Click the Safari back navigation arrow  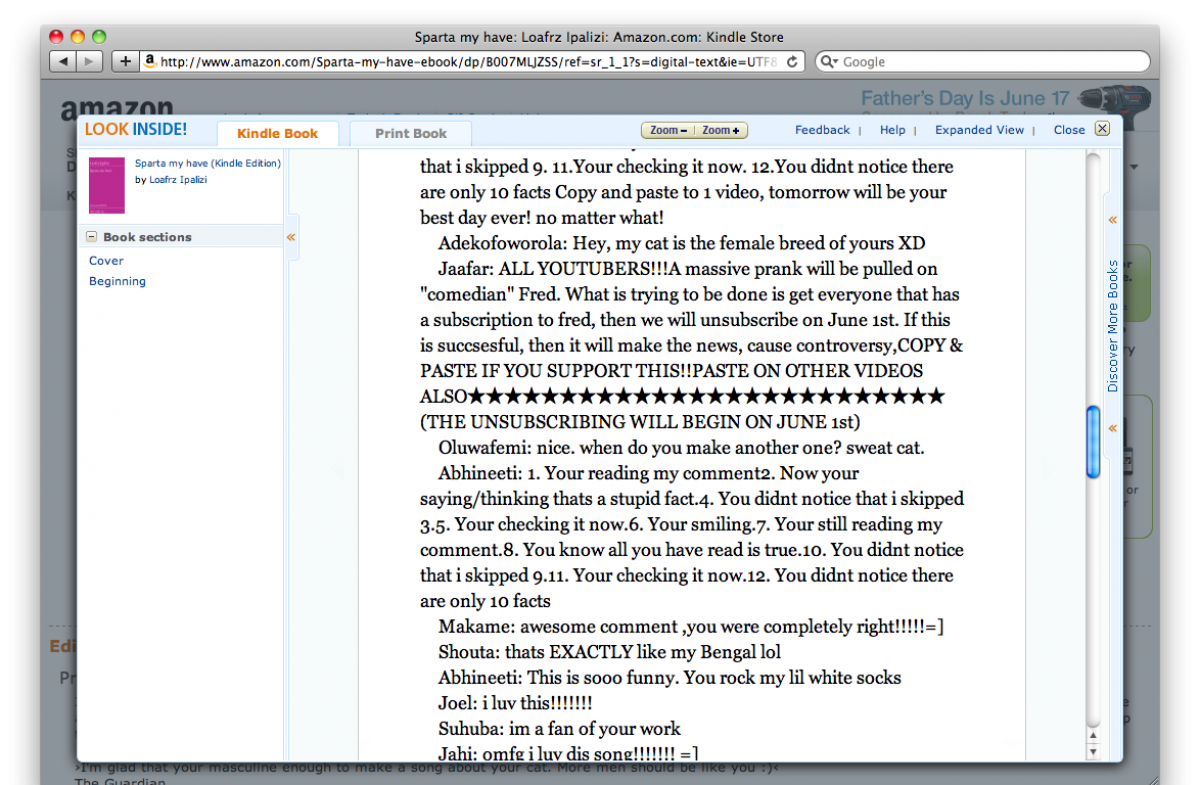click(x=63, y=61)
